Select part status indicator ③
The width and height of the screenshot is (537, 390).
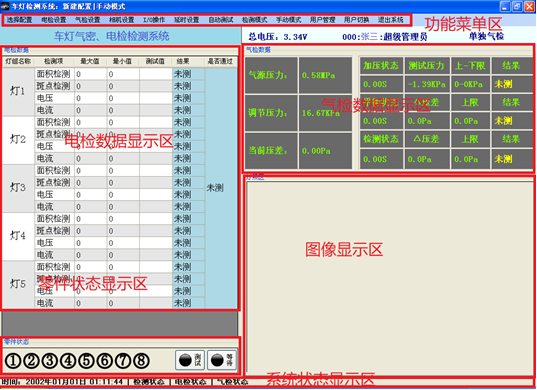click(50, 361)
